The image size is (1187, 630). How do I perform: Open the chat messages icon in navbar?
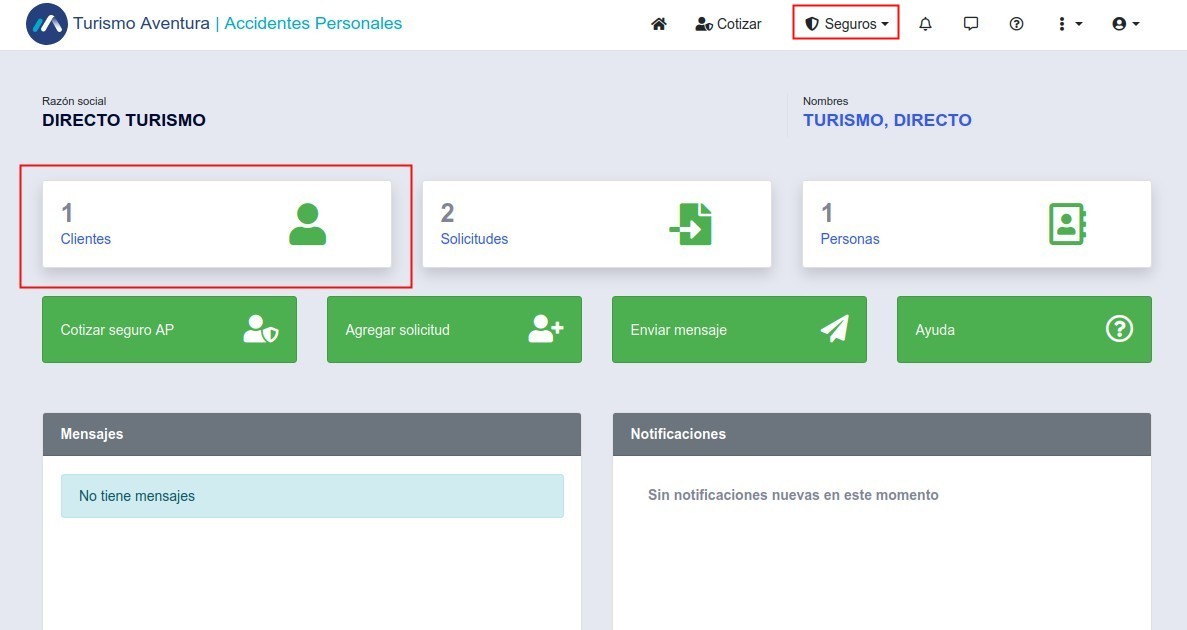coord(970,24)
